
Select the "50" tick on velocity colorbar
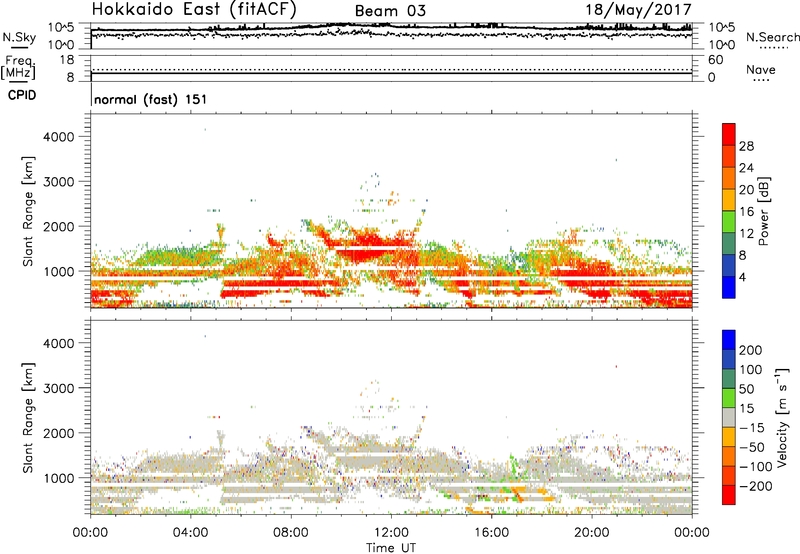pos(746,389)
